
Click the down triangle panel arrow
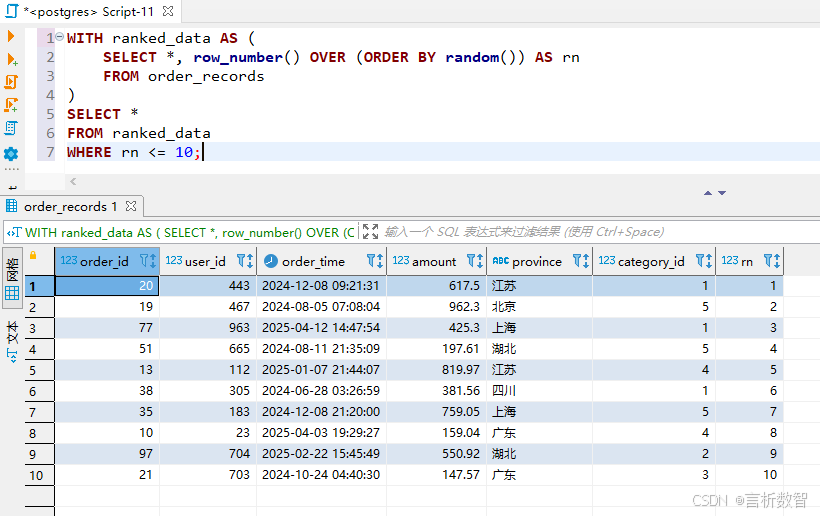pyautogui.click(x=722, y=193)
